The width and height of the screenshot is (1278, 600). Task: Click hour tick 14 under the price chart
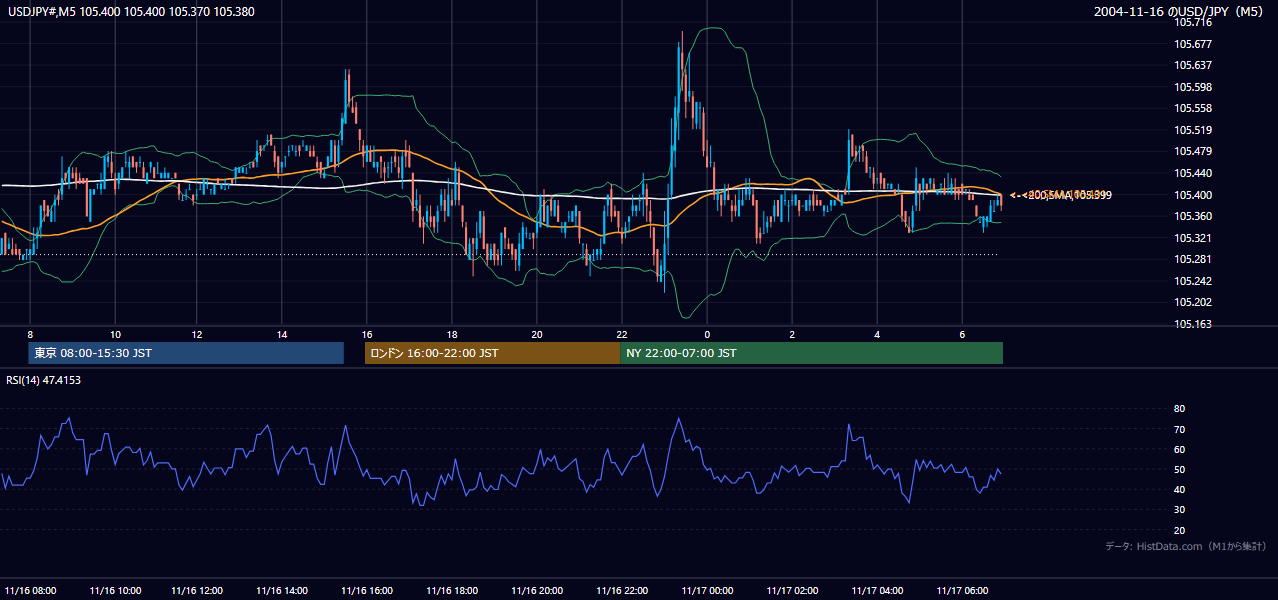(x=282, y=334)
